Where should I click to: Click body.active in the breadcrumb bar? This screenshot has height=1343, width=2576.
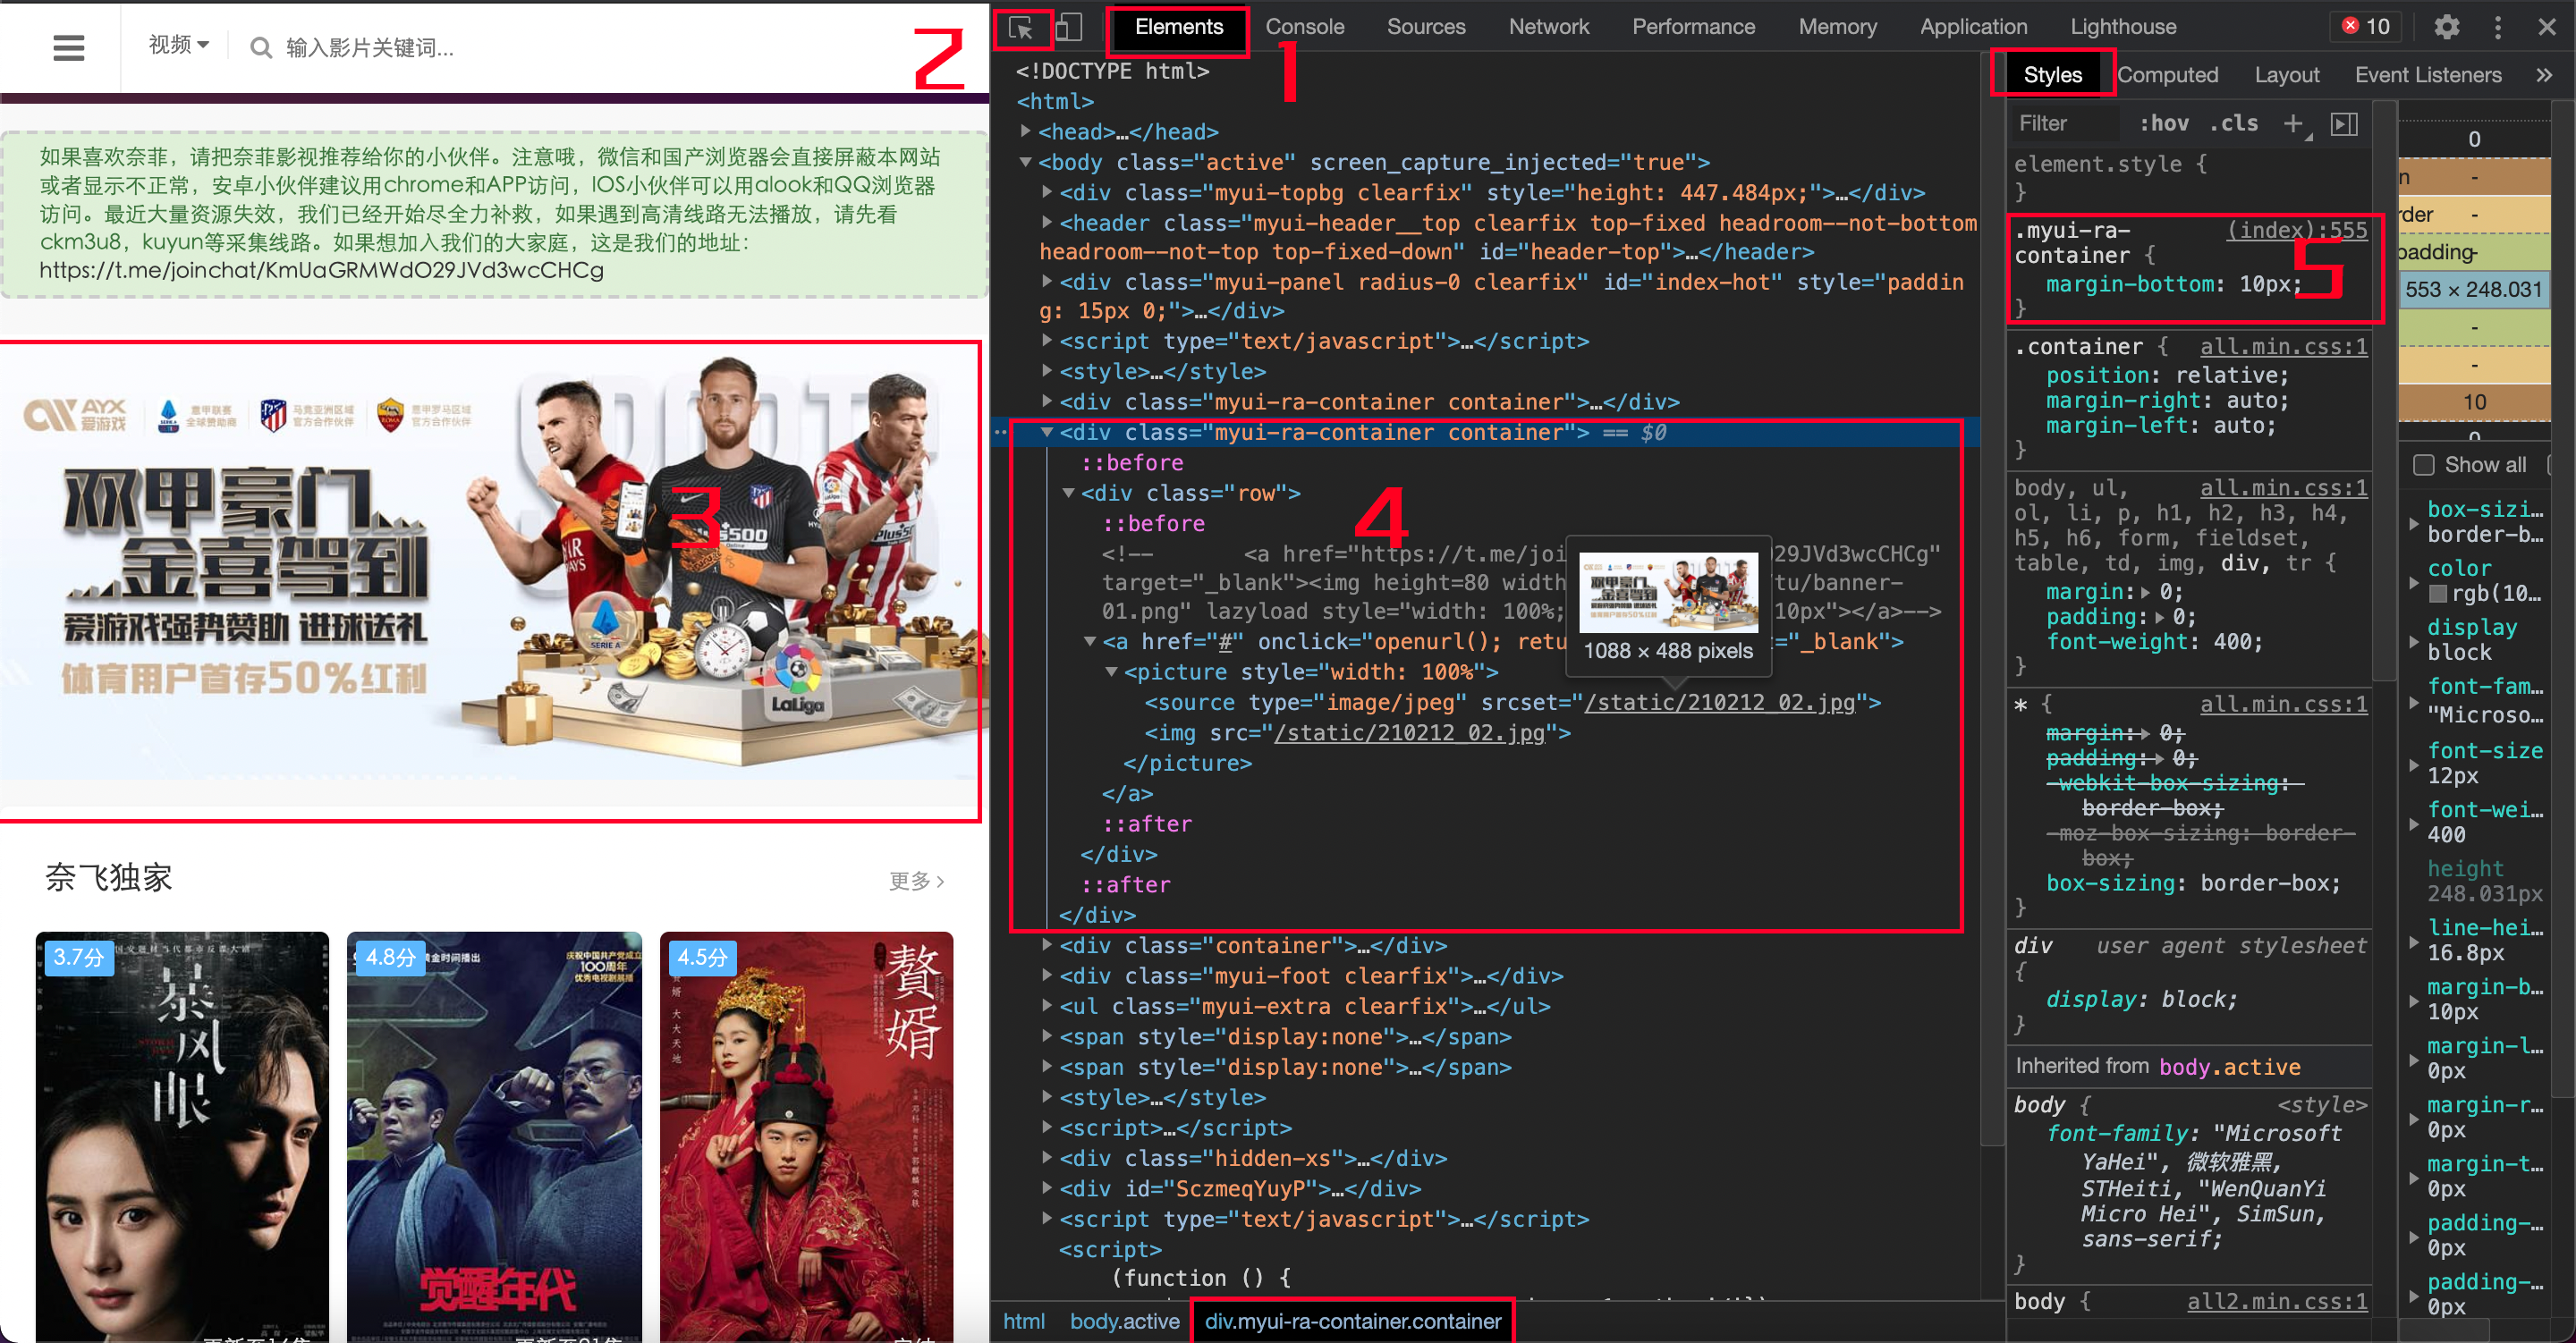click(x=1124, y=1321)
